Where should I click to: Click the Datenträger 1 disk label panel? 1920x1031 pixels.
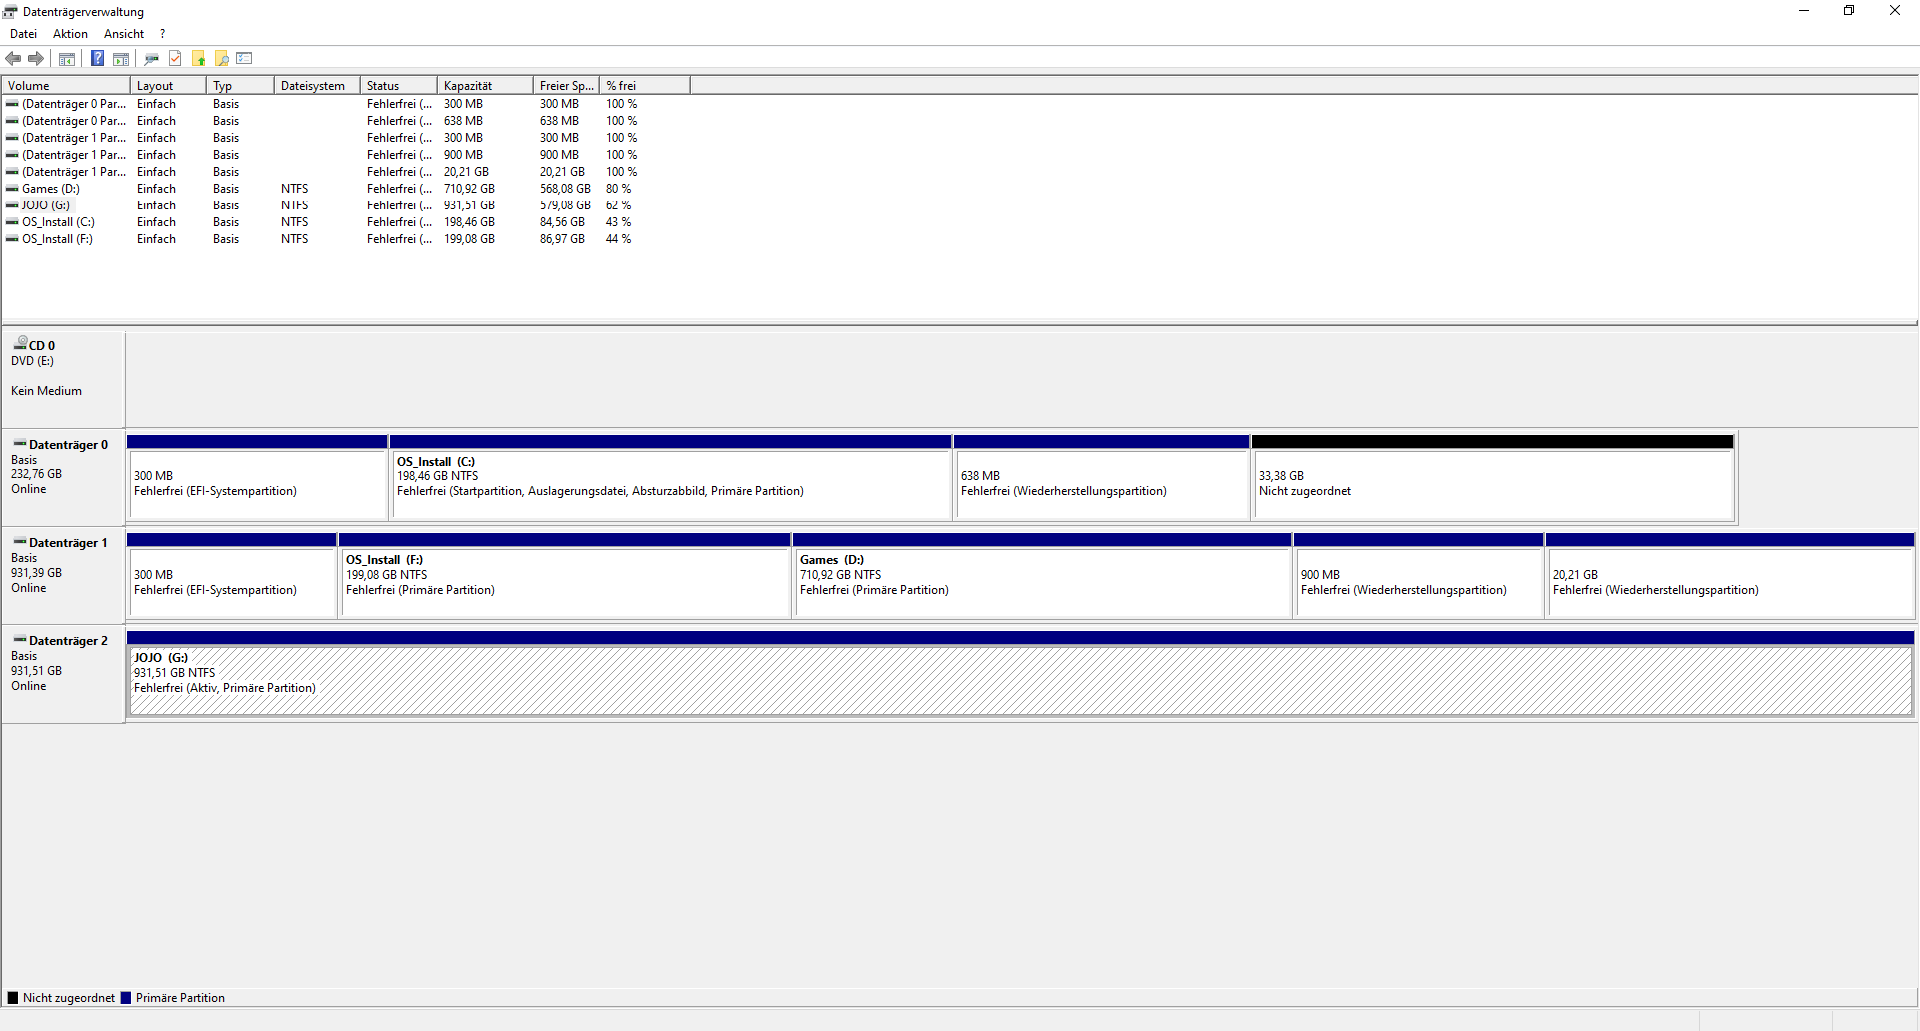pyautogui.click(x=63, y=575)
